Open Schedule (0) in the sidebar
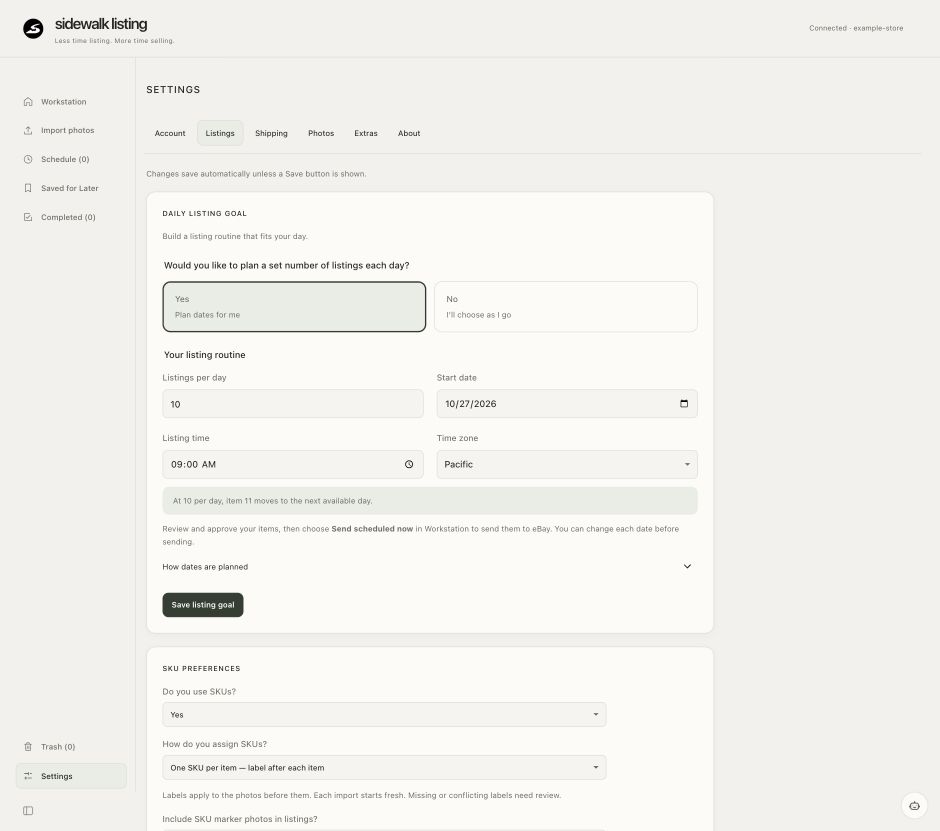This screenshot has height=831, width=940. pyautogui.click(x=71, y=159)
